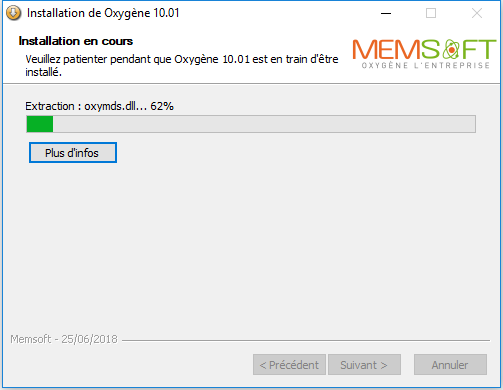Click the atom symbol inside Memsoft logo

(x=451, y=49)
